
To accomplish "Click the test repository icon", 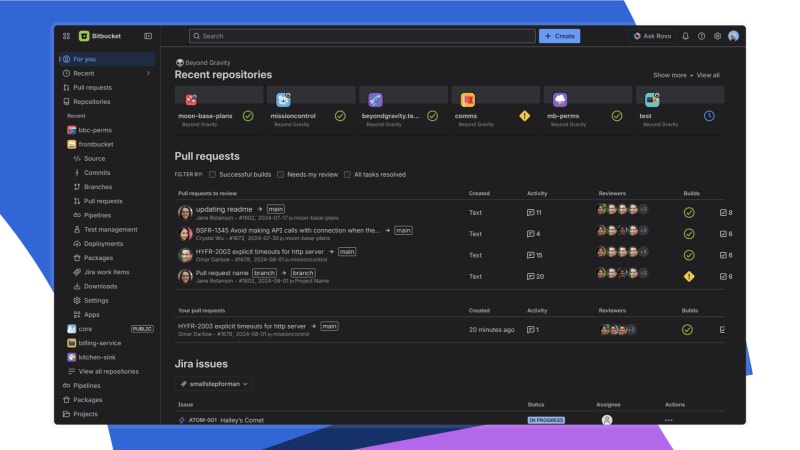I will (652, 99).
